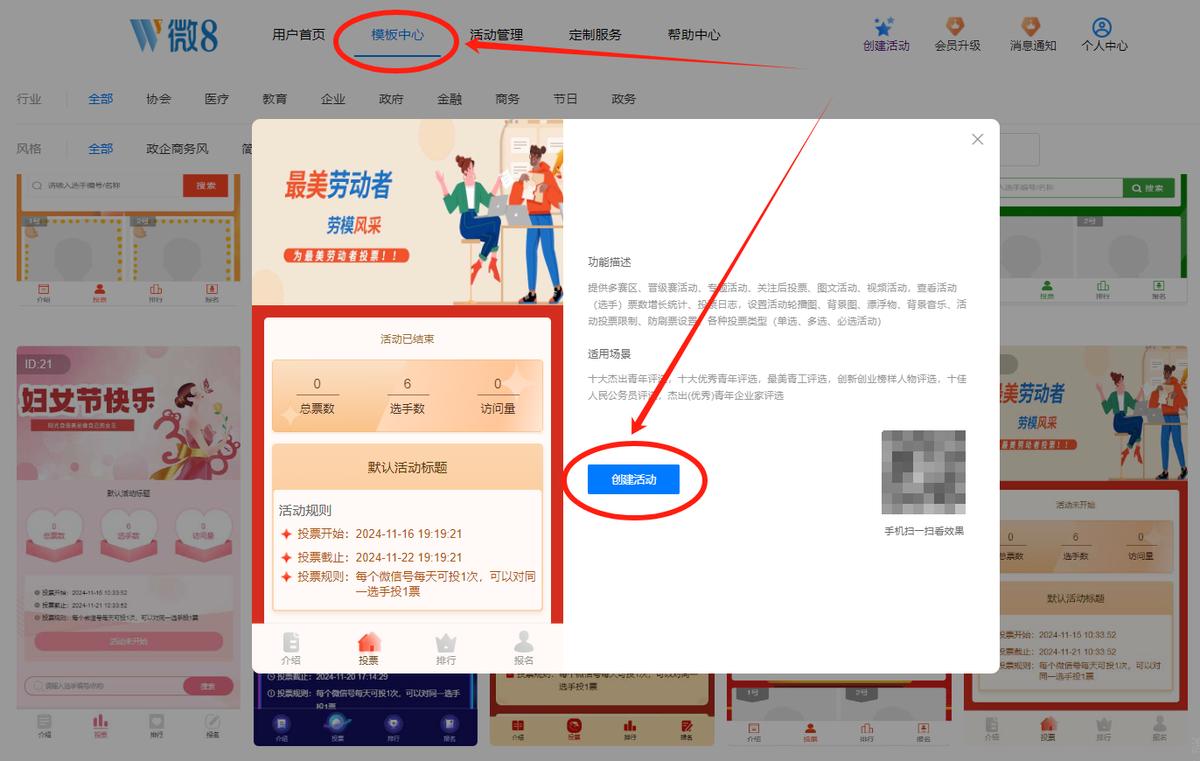The width and height of the screenshot is (1200, 761).
Task: Click 报名 icon on green search card
Action: pyautogui.click(x=1158, y=287)
